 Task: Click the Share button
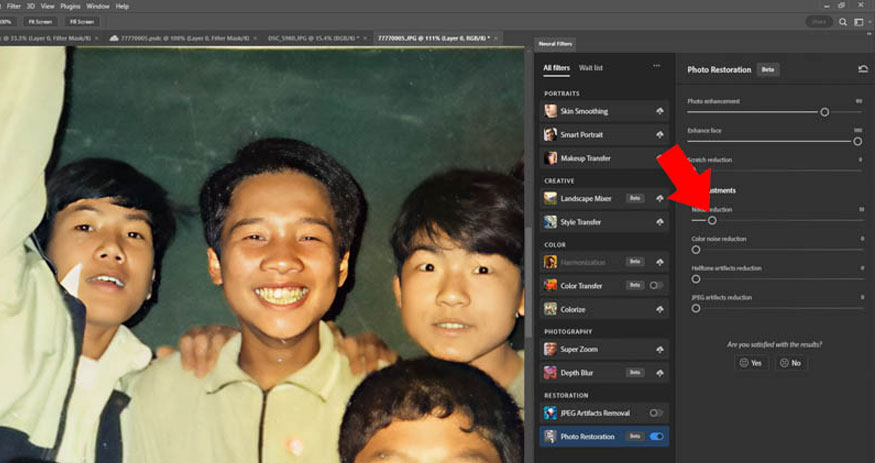[819, 22]
